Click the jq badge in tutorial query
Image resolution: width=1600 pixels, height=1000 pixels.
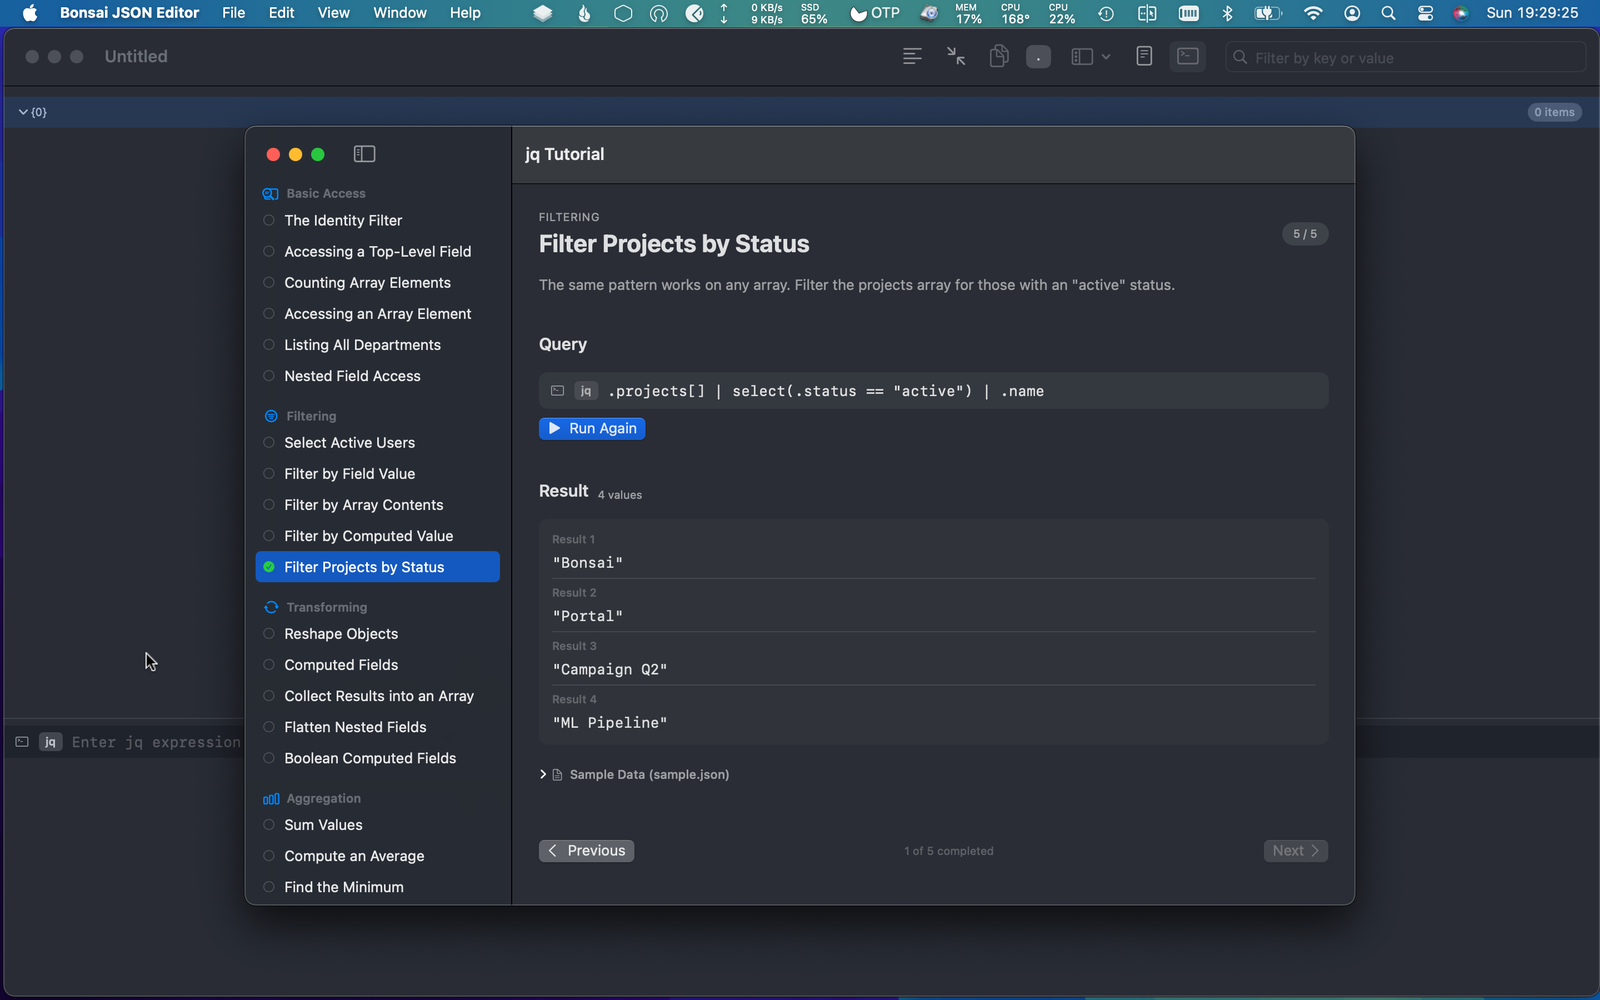tap(586, 391)
